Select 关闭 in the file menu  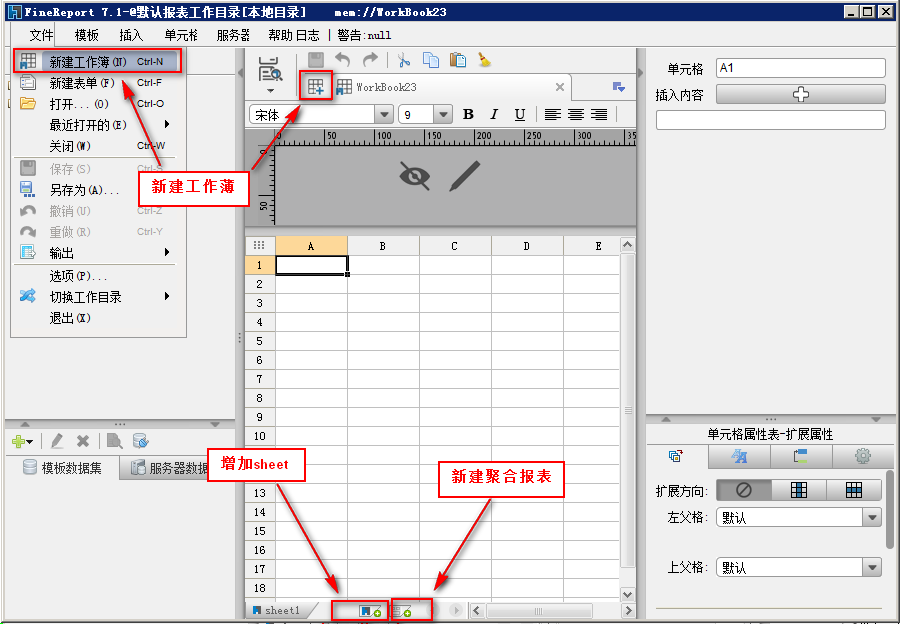coord(94,146)
